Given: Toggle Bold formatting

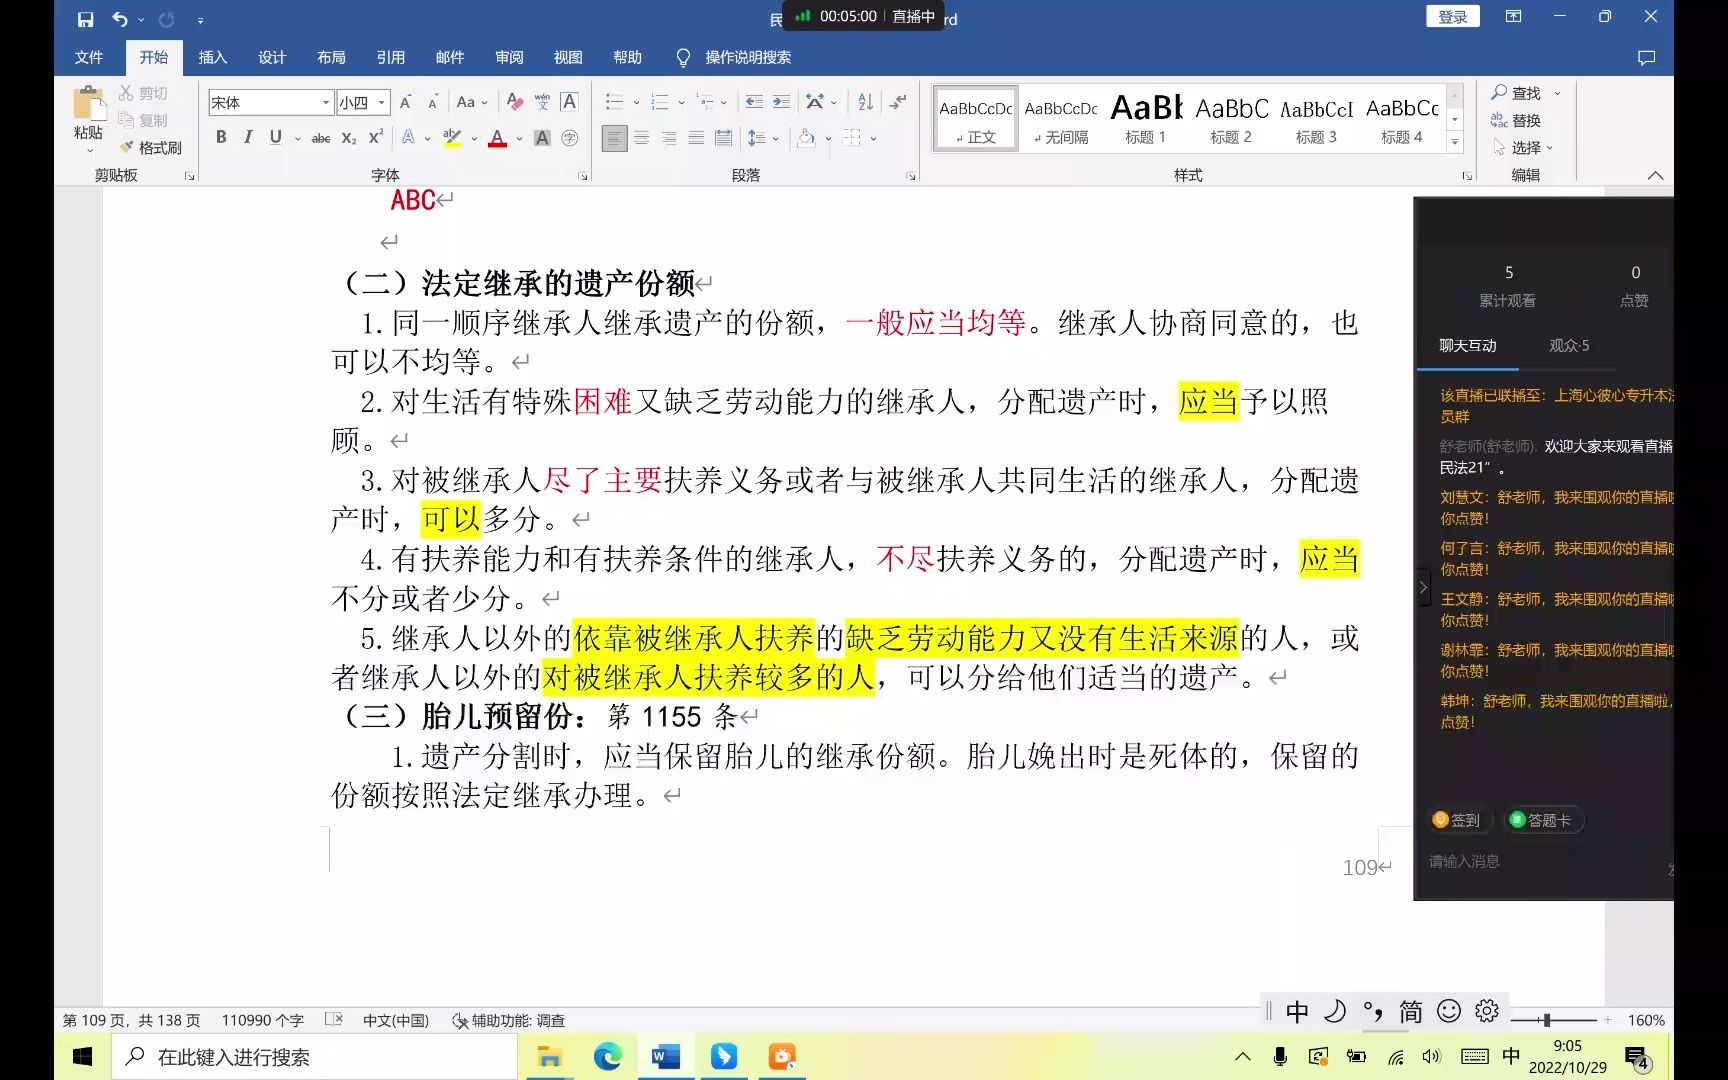Looking at the screenshot, I should 221,138.
